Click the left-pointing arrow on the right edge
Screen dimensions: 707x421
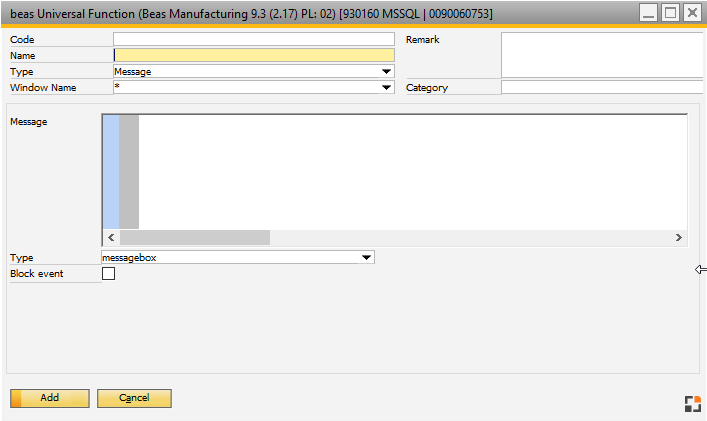(700, 269)
